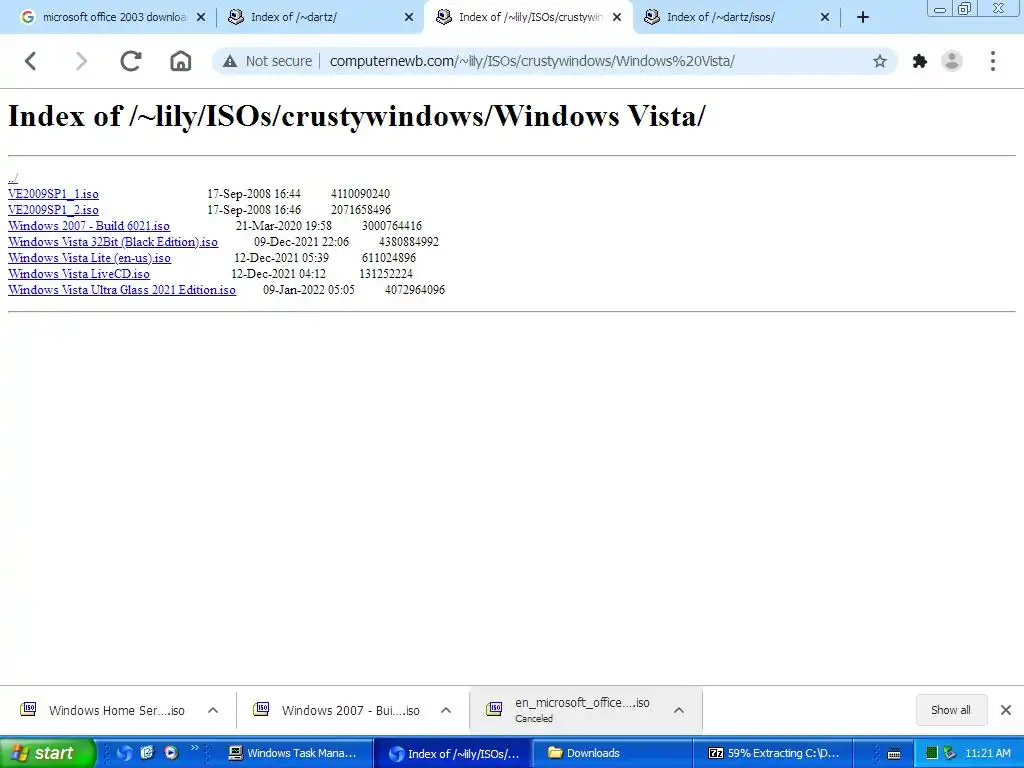
Task: Click the Not secure warning icon
Action: [x=230, y=61]
